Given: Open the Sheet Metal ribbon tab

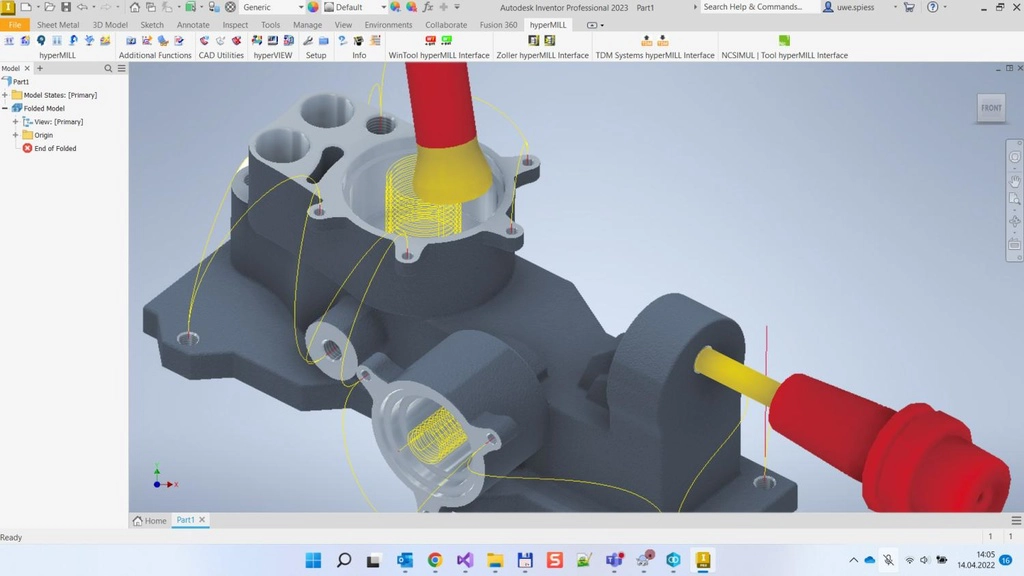Looking at the screenshot, I should (x=57, y=24).
